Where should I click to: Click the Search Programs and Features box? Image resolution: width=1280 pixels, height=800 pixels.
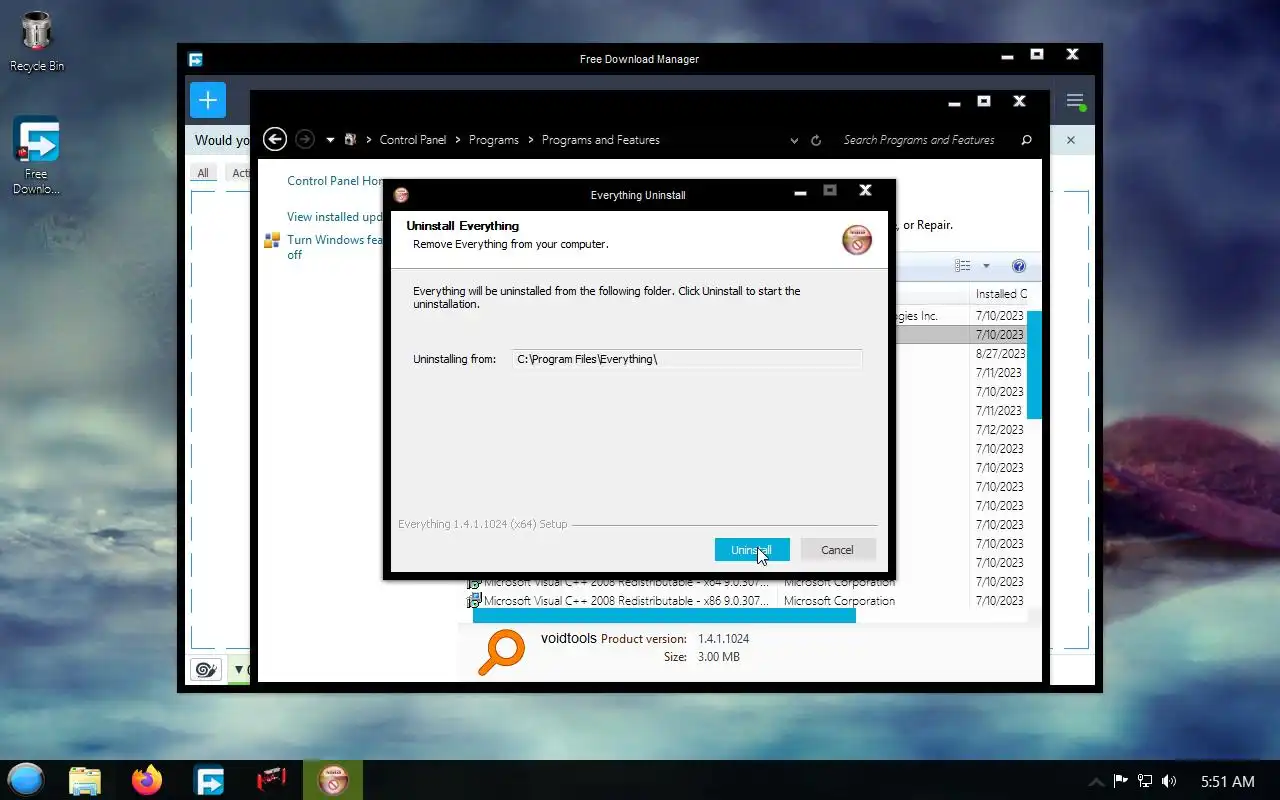coord(919,140)
